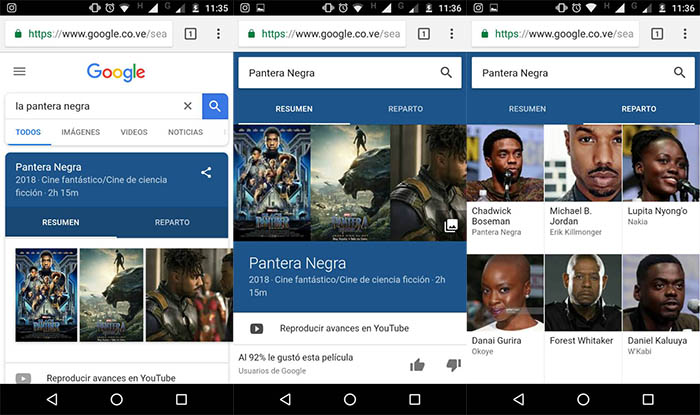Clear the 'la pantera negra' search text

[x=188, y=106]
